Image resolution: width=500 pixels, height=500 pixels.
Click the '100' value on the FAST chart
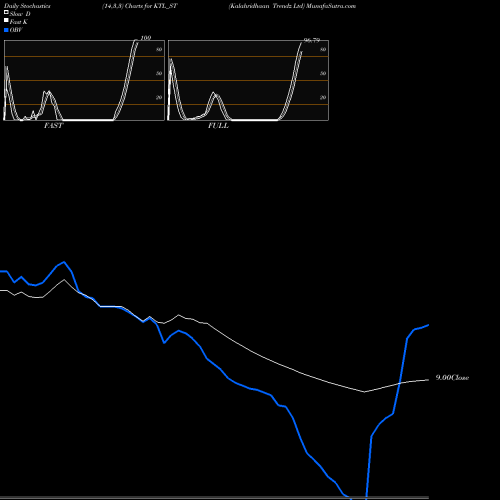click(x=146, y=38)
